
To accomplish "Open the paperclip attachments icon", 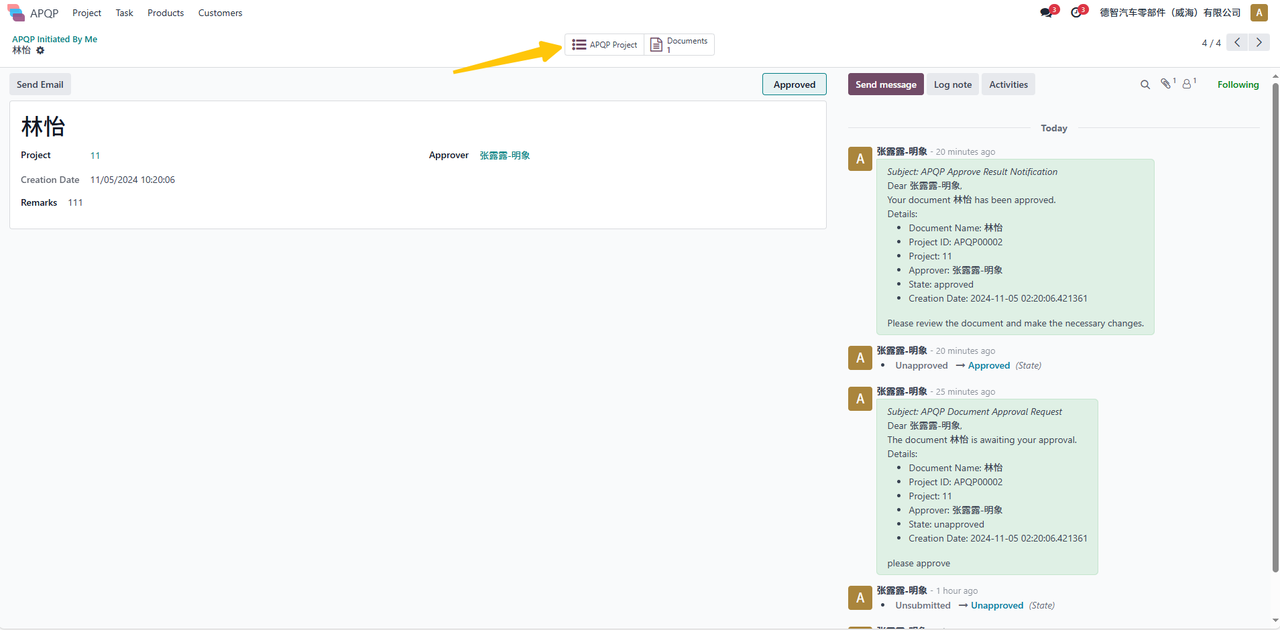I will click(x=1166, y=85).
